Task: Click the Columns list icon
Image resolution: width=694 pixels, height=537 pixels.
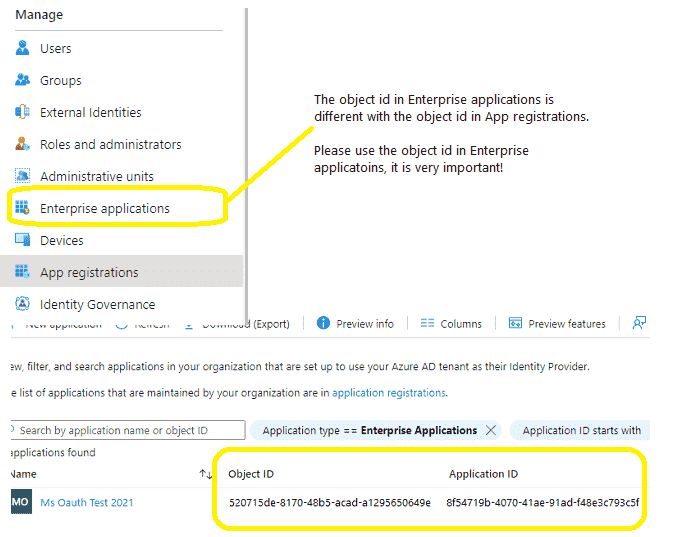Action: pos(427,324)
